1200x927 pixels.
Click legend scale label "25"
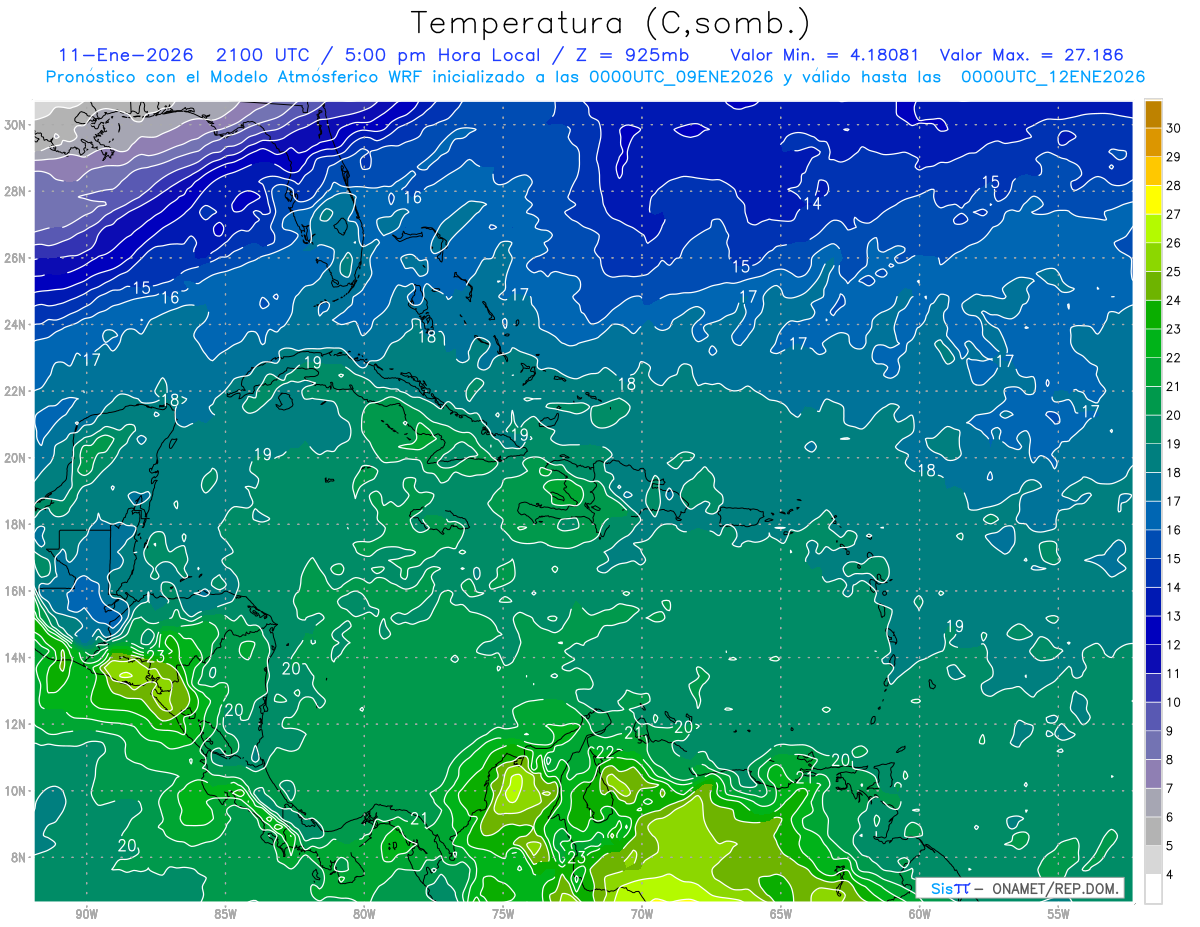(1174, 271)
